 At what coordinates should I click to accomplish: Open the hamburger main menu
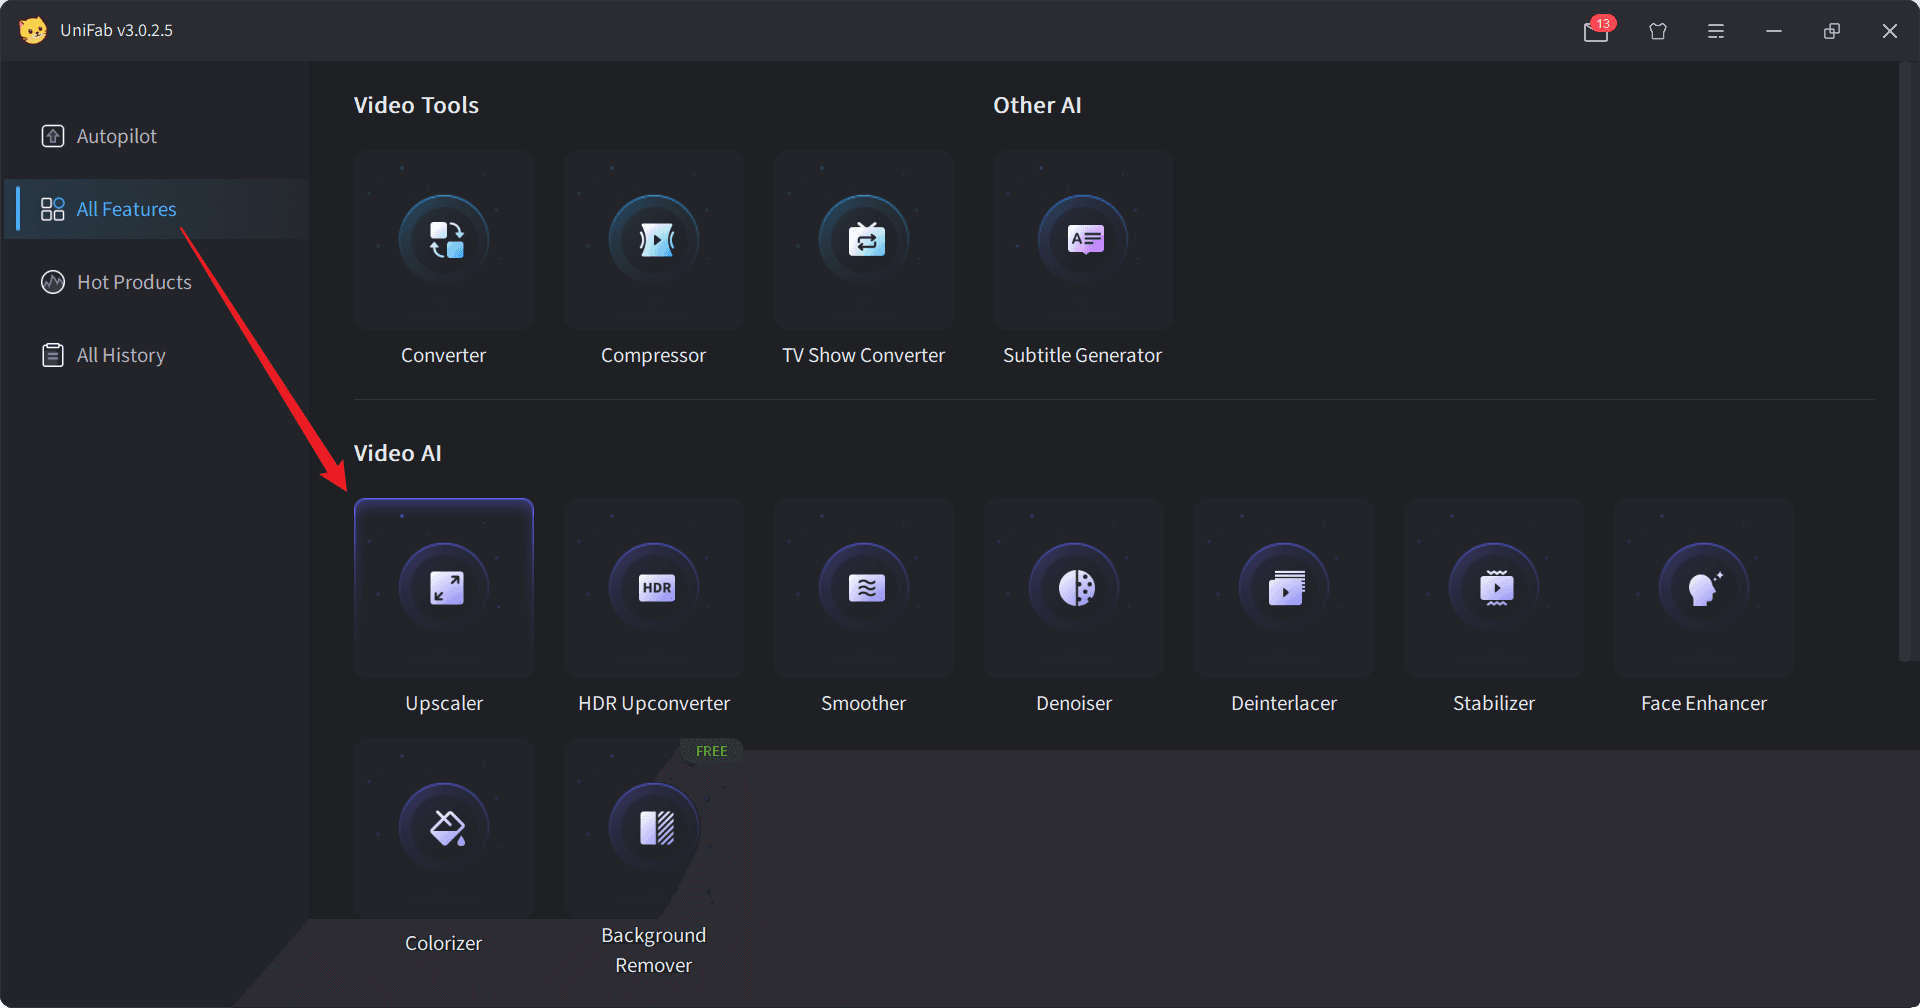tap(1716, 31)
